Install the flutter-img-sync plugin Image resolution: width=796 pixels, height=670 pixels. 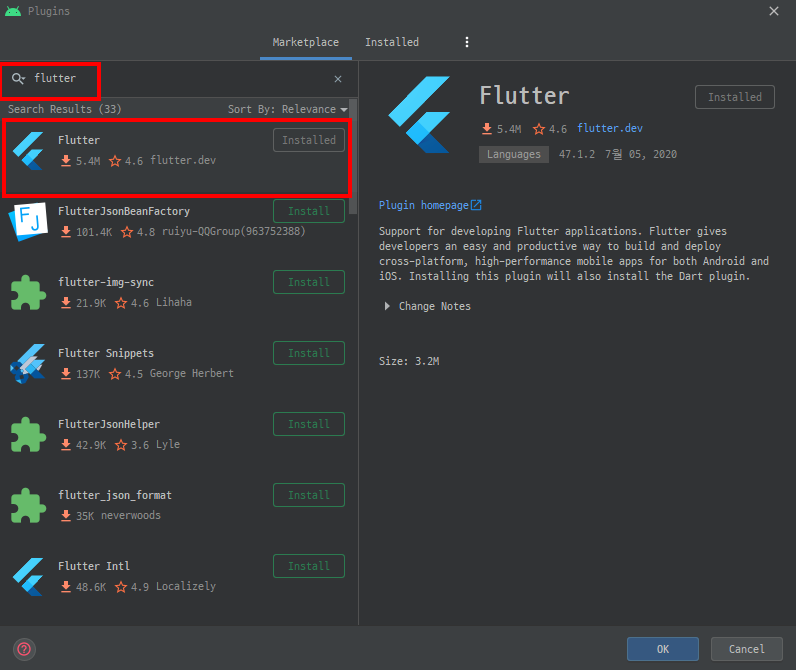click(x=309, y=282)
